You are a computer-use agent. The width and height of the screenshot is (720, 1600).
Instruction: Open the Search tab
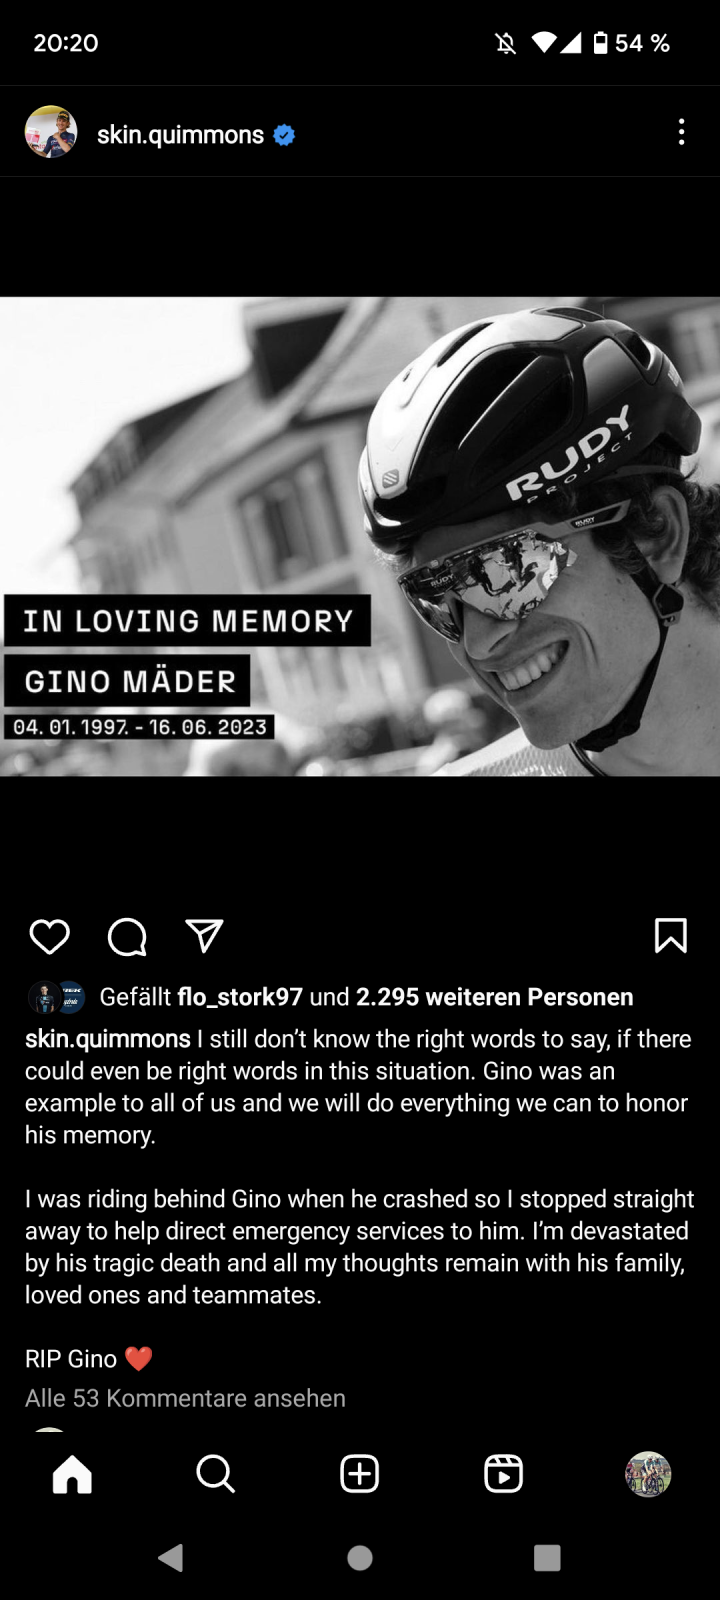tap(215, 1474)
